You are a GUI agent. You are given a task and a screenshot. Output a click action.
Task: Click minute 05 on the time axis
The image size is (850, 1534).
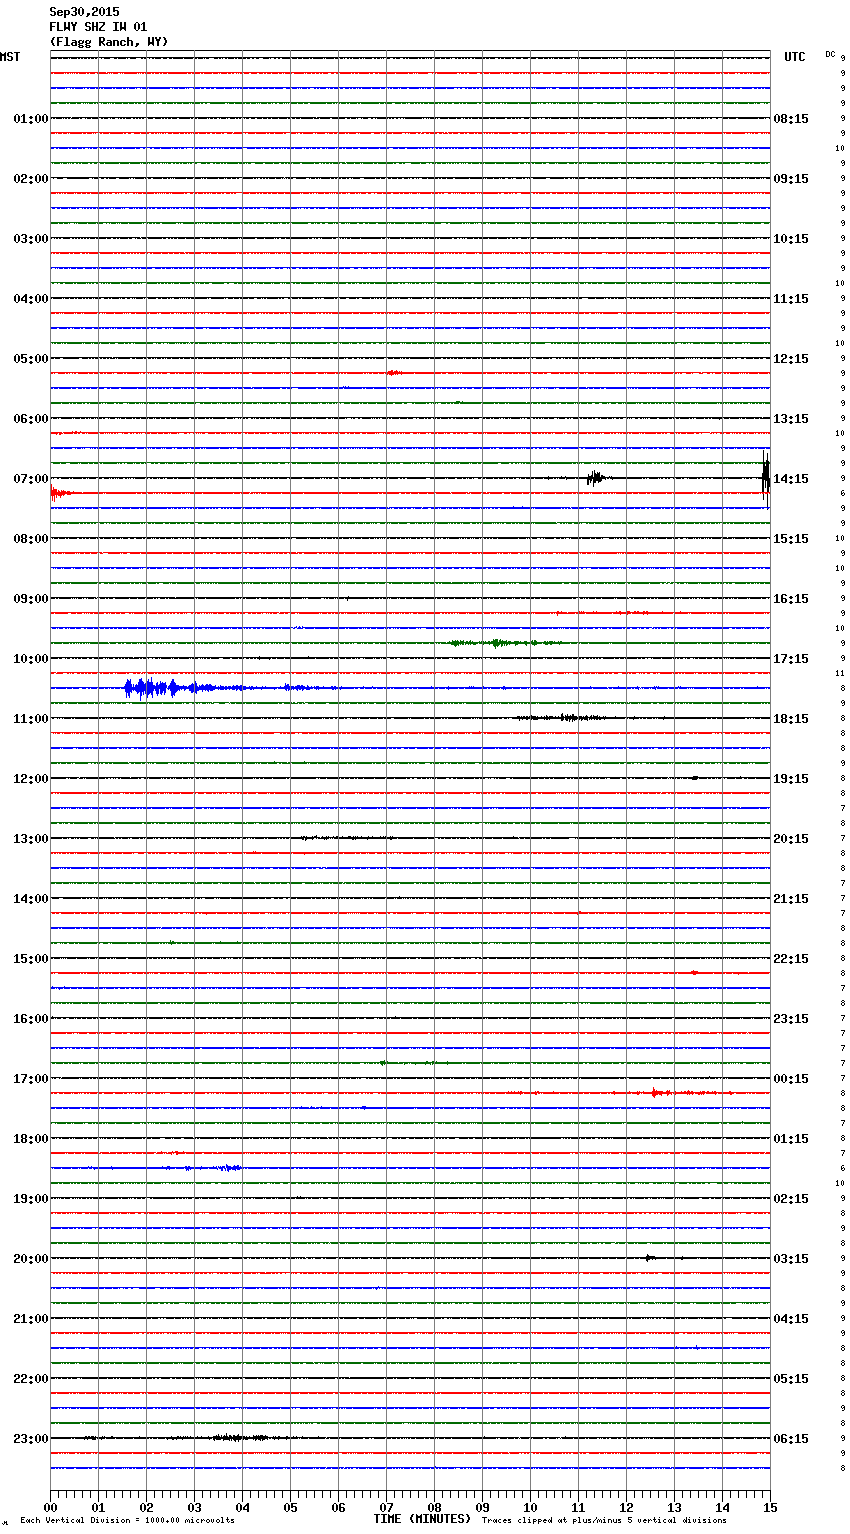290,1507
